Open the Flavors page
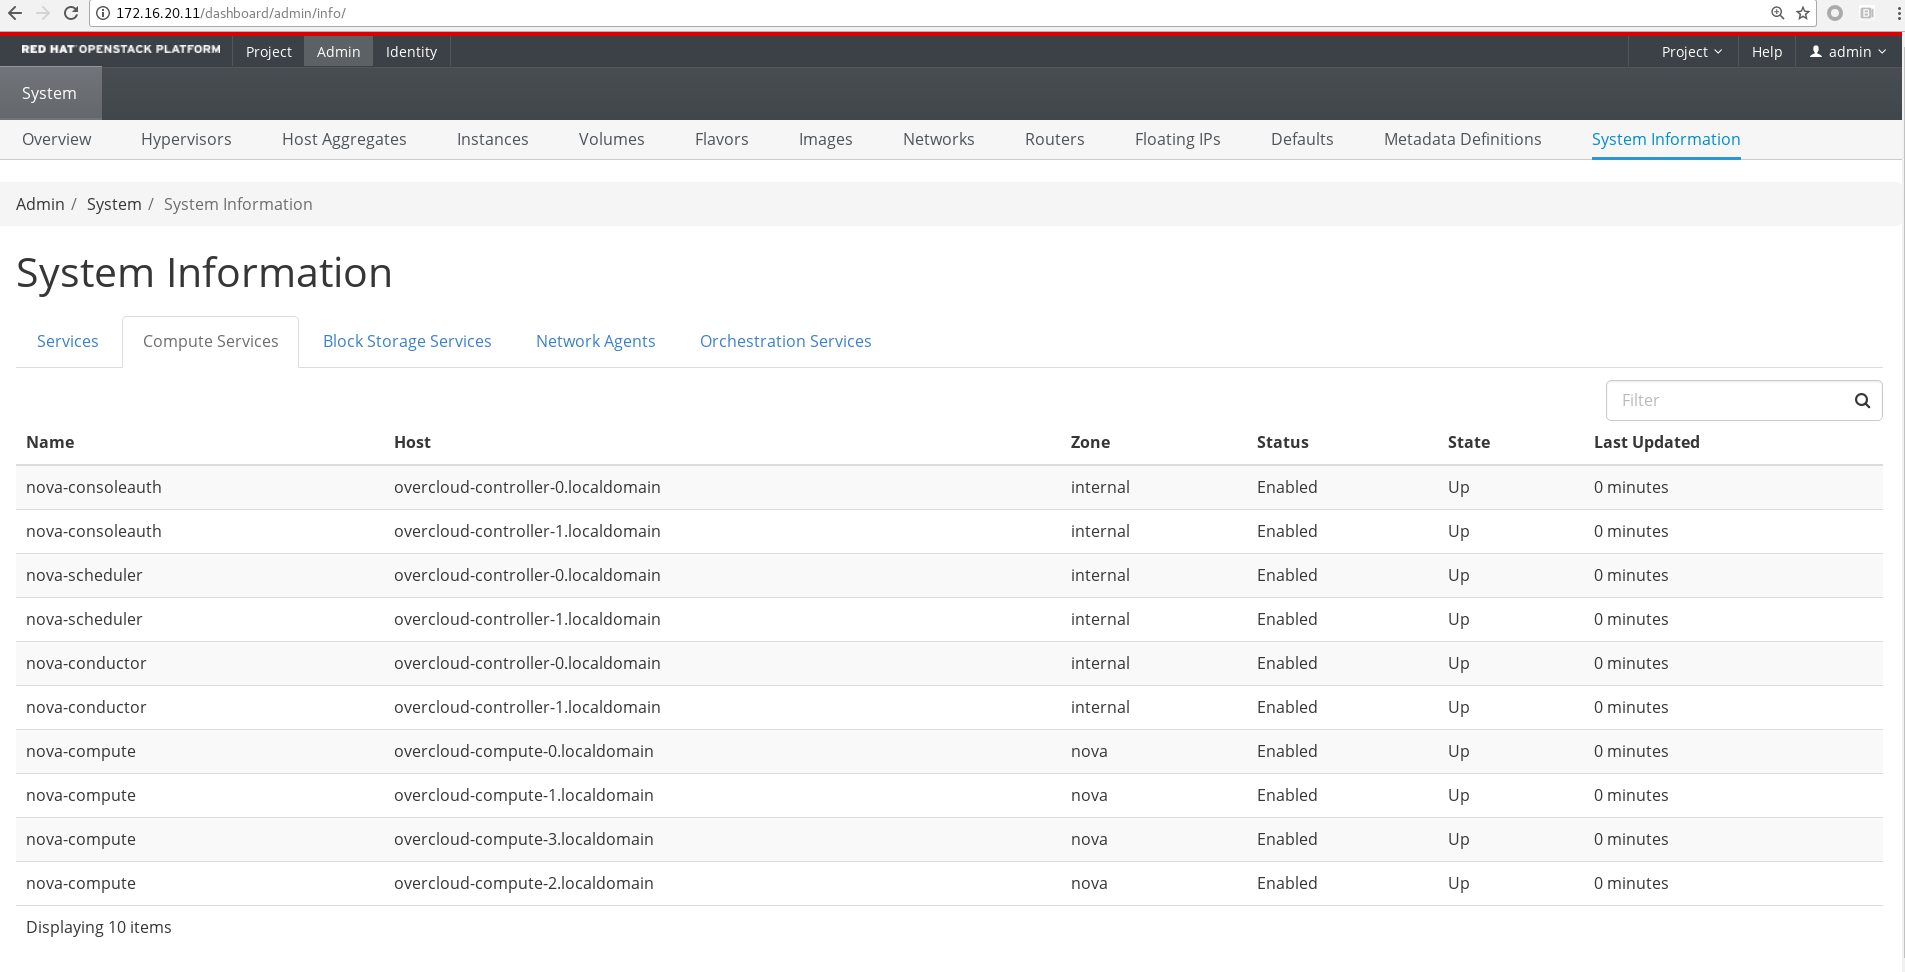 [721, 139]
